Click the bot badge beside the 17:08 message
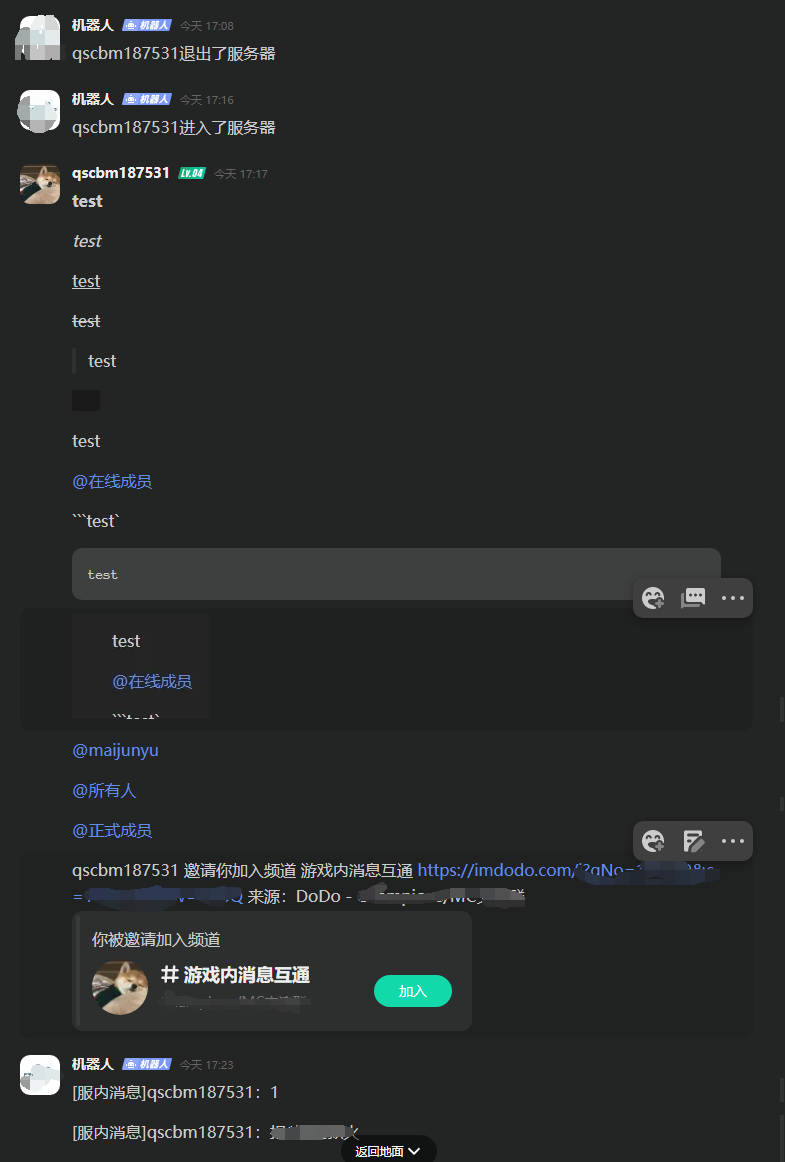The height and width of the screenshot is (1162, 785). click(147, 25)
